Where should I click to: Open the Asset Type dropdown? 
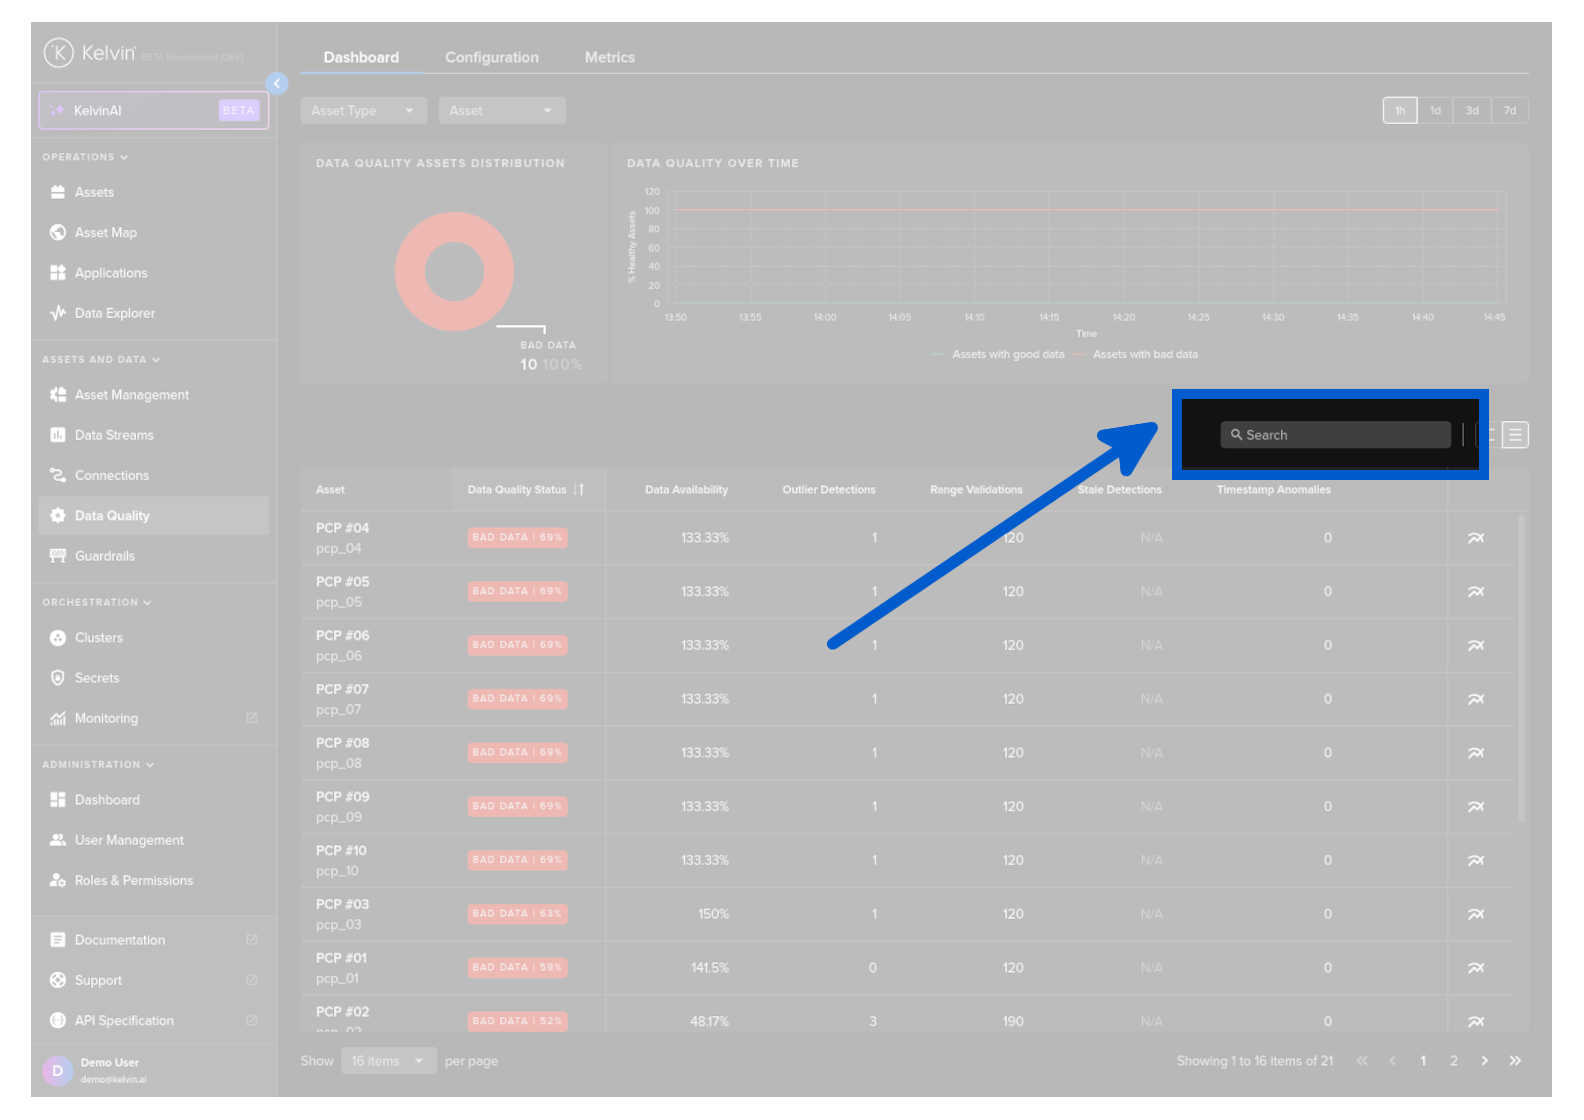click(x=363, y=111)
